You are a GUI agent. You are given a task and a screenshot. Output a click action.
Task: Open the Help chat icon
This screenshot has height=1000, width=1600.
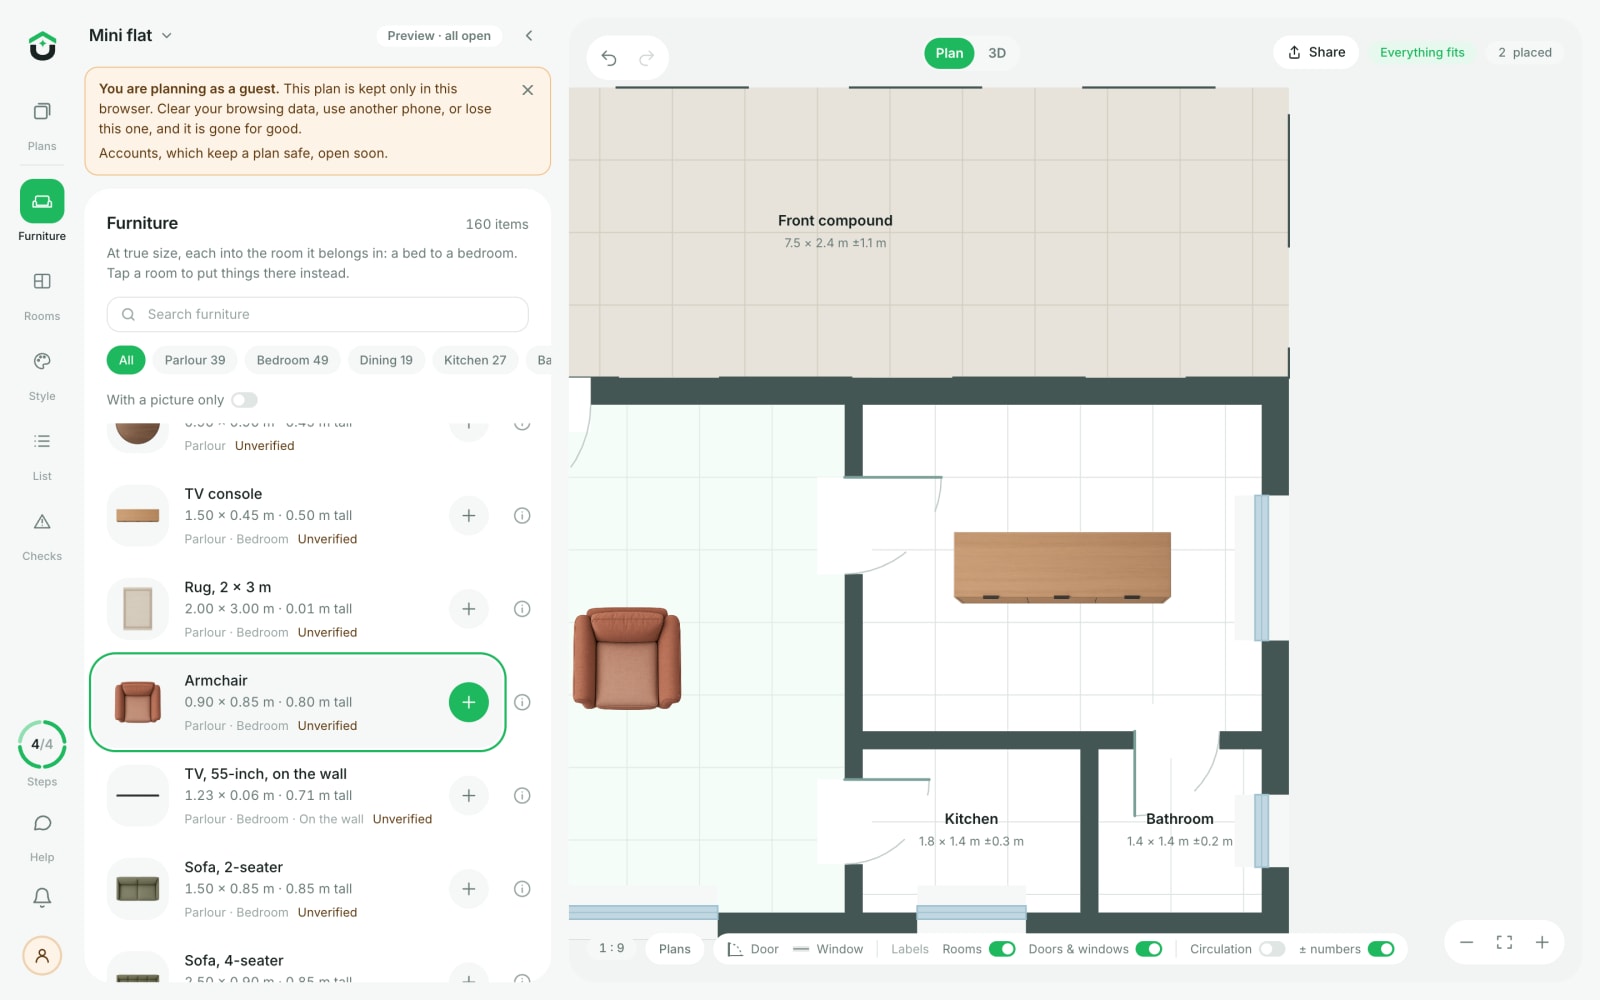[x=42, y=837]
